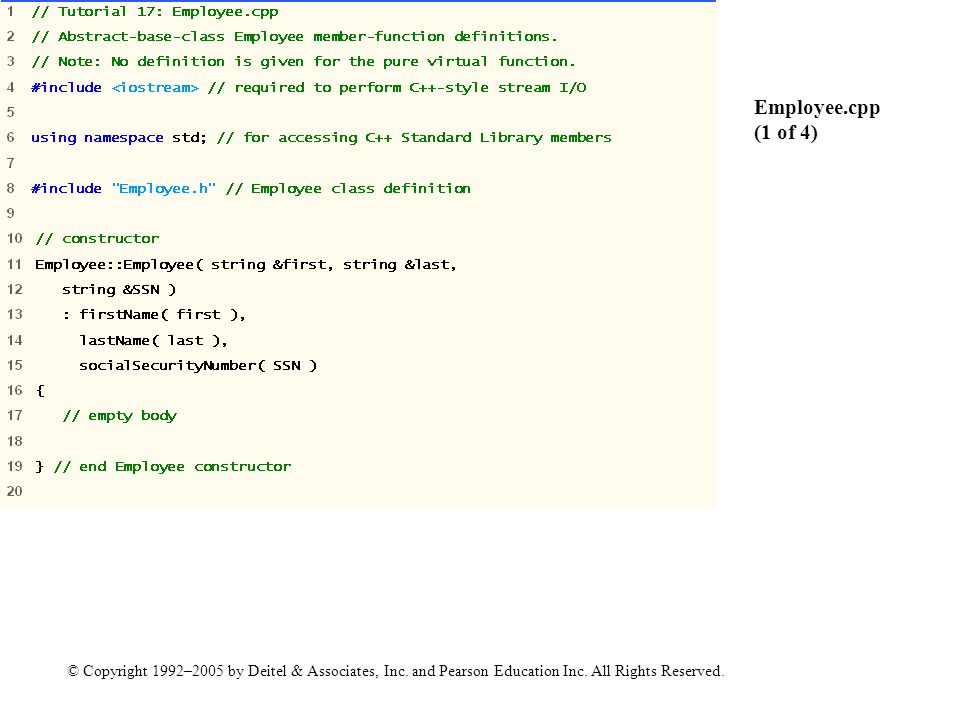Click ': firstName( first ),' initializer

tap(154, 315)
